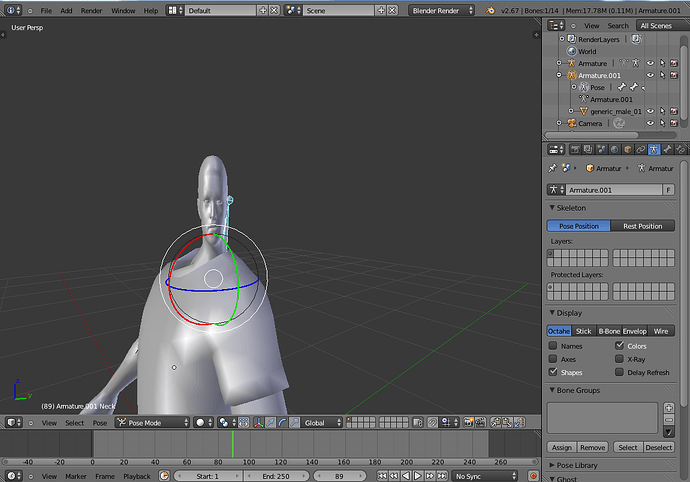Disable the Colors checkbox
The image size is (690, 482).
620,346
